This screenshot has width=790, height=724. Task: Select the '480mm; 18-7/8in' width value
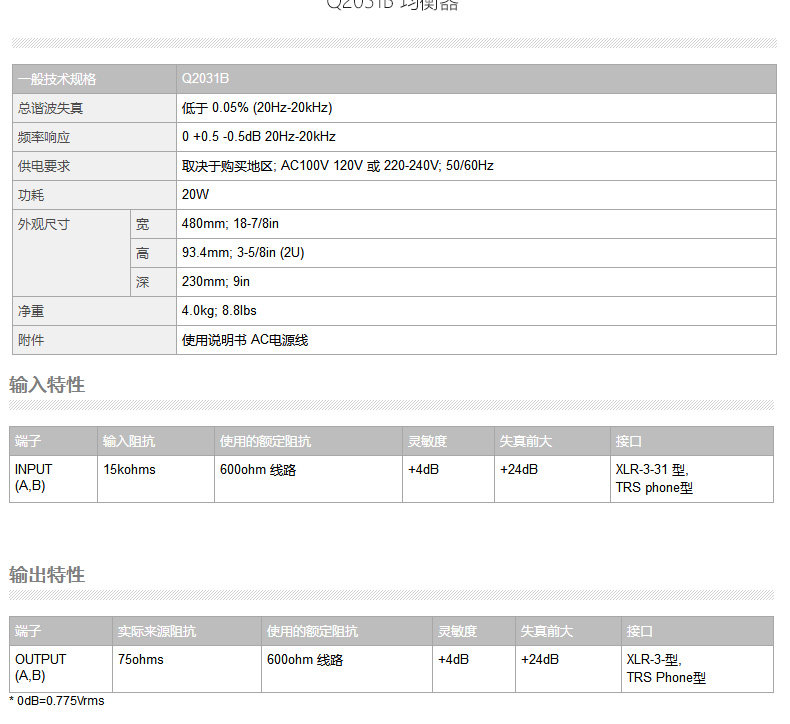(230, 224)
